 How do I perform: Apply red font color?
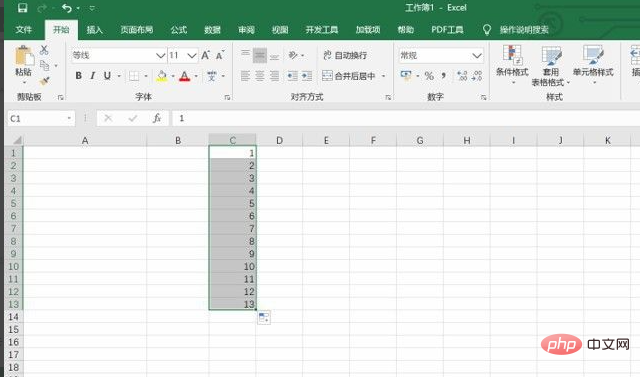tap(184, 76)
